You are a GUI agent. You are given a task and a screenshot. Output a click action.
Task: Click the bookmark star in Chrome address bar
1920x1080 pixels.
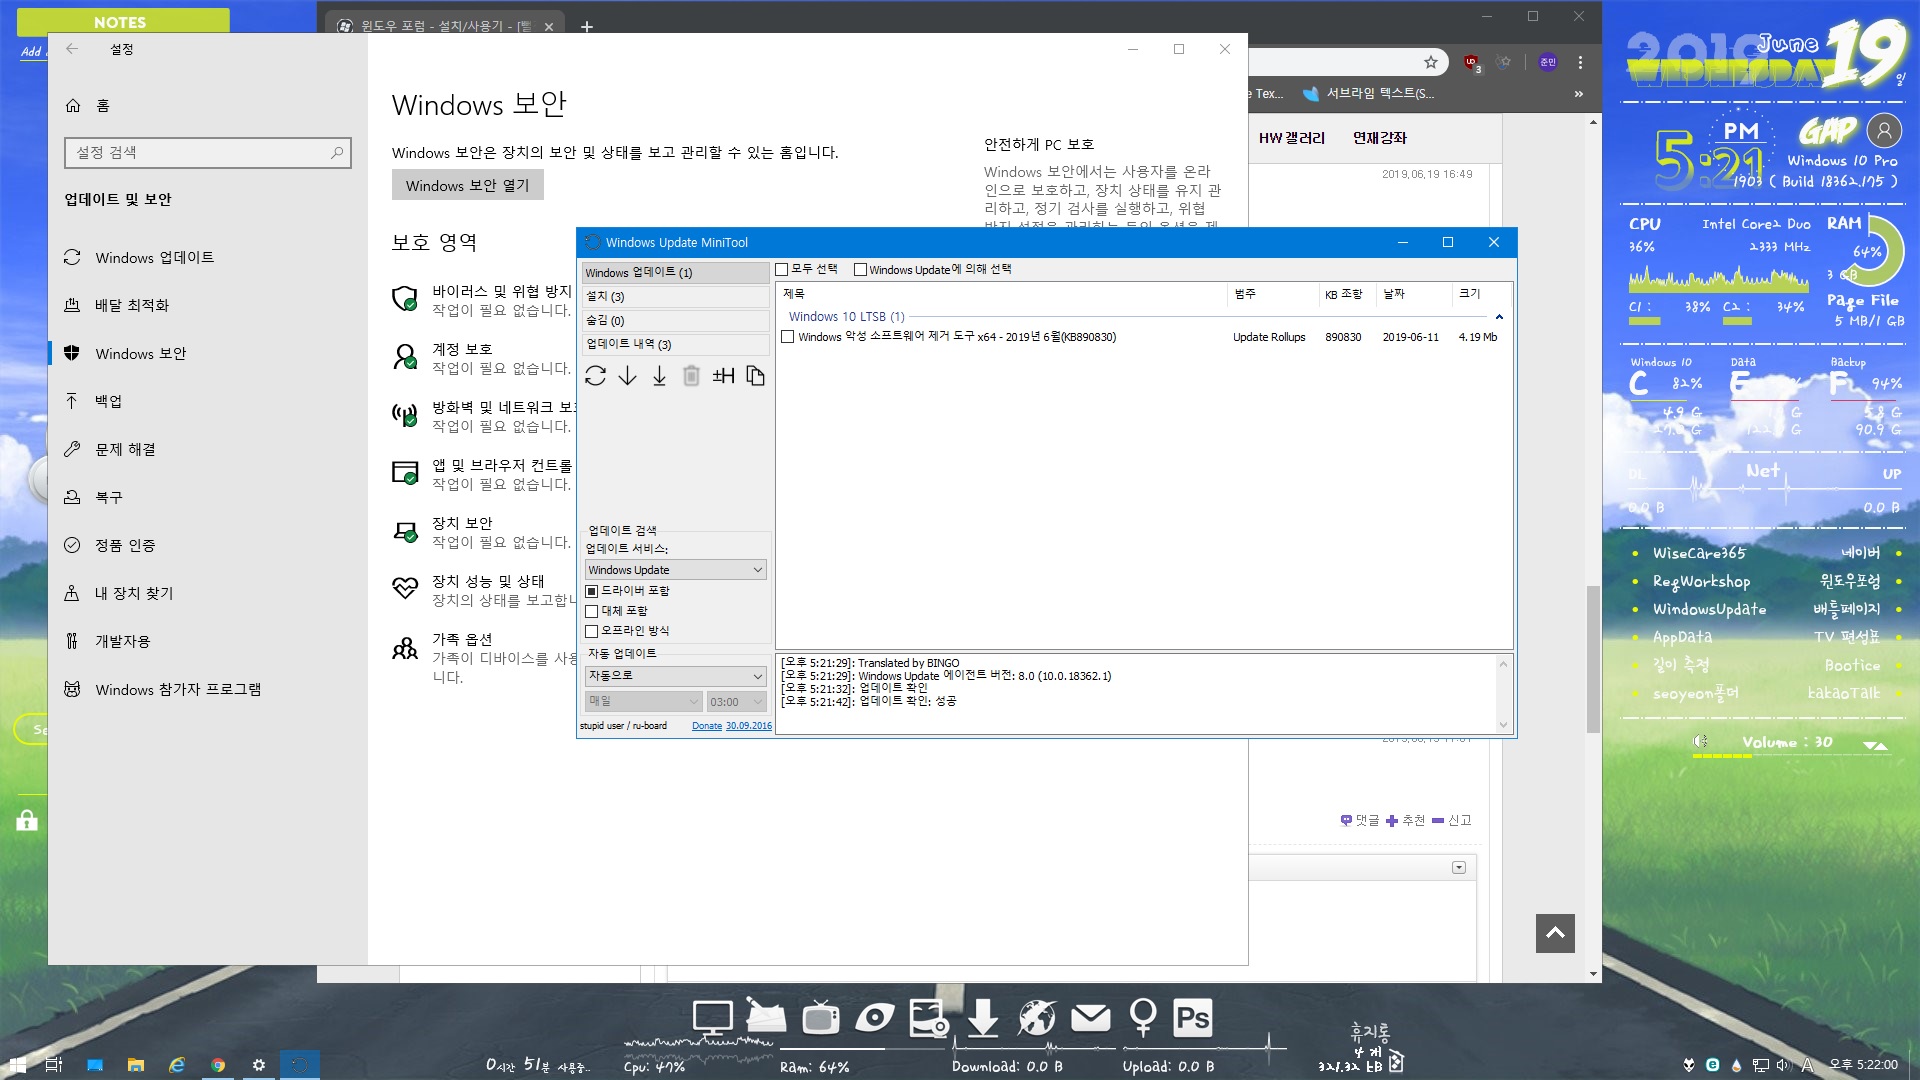1431,62
